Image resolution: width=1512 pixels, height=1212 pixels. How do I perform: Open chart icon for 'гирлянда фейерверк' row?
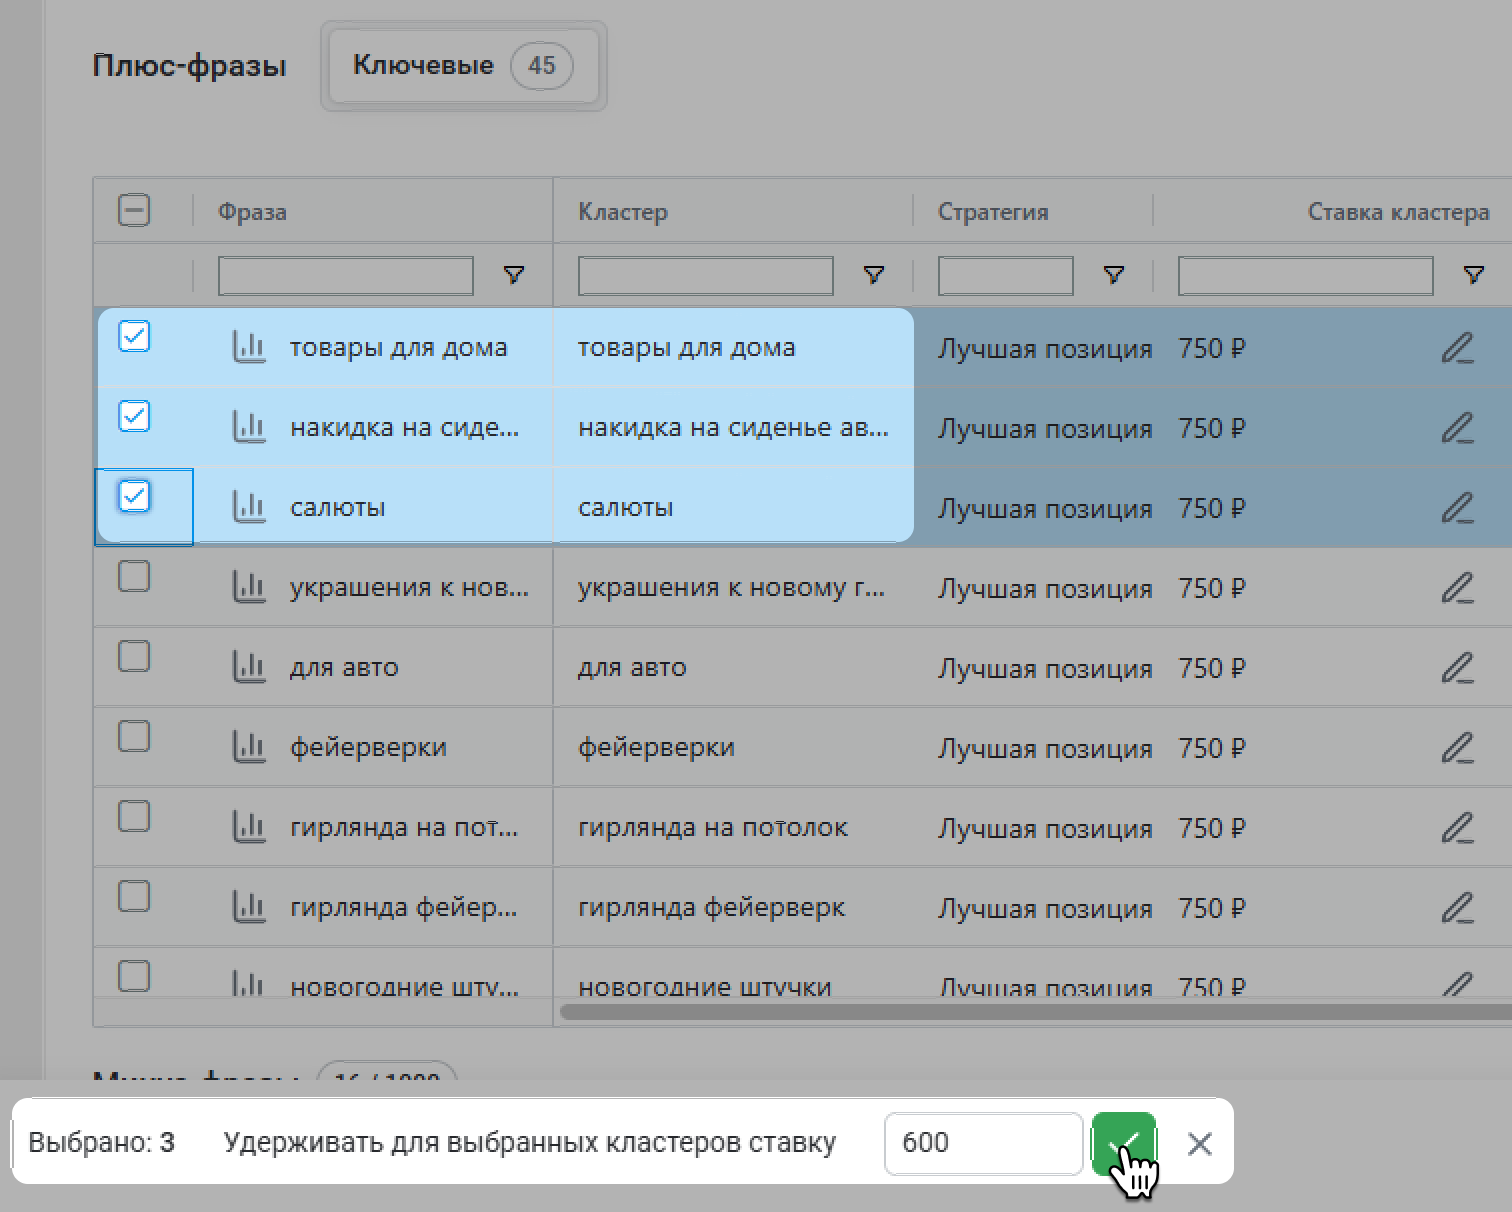pyautogui.click(x=248, y=907)
